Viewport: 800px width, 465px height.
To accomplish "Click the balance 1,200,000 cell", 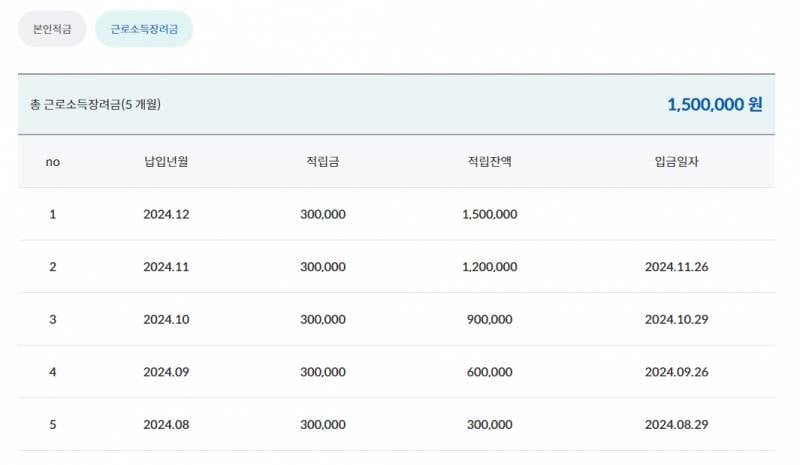I will coord(490,267).
